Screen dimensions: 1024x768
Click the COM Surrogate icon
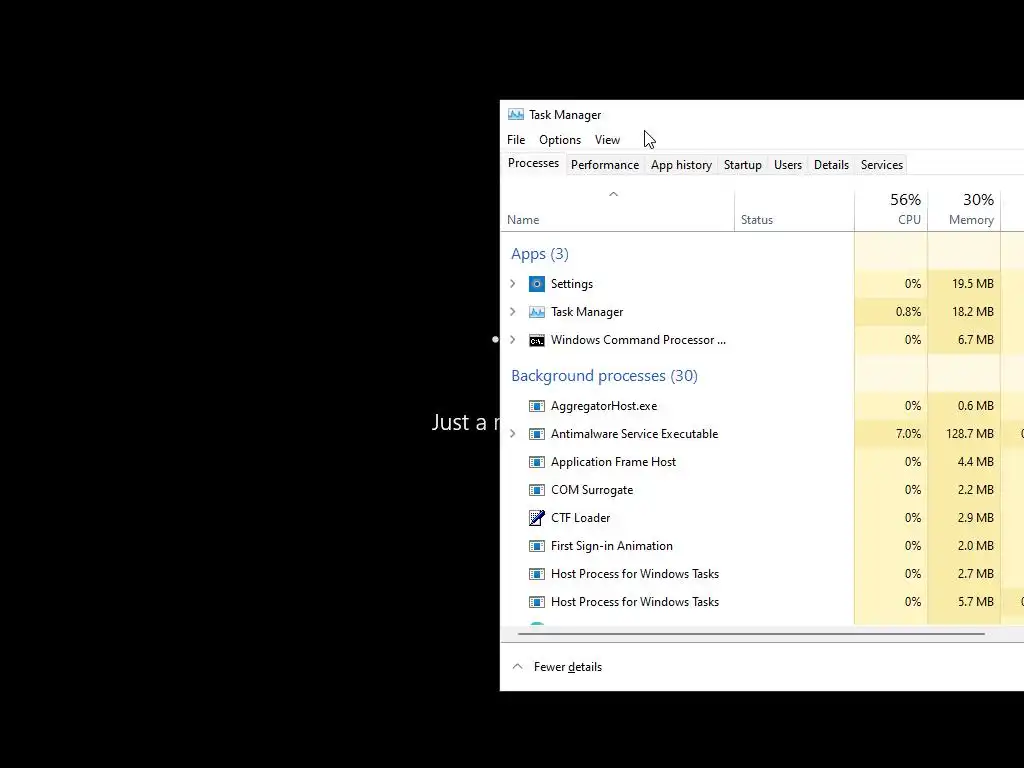(x=537, y=490)
